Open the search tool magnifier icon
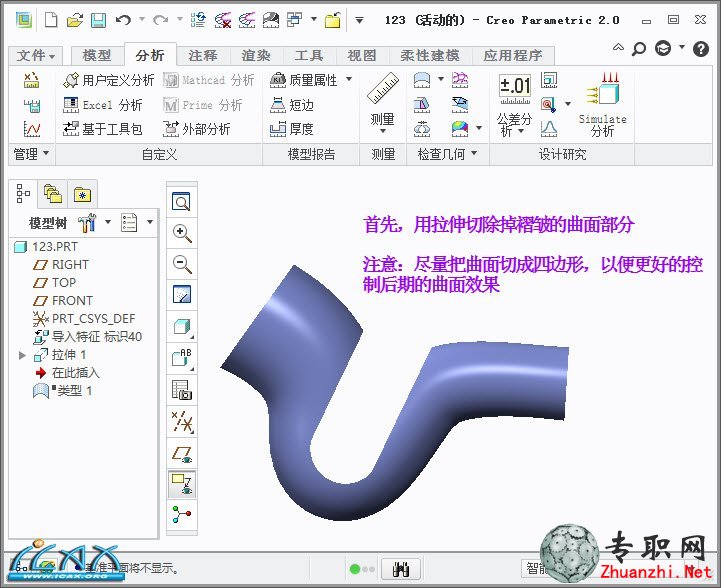721x588 pixels. tap(639, 48)
